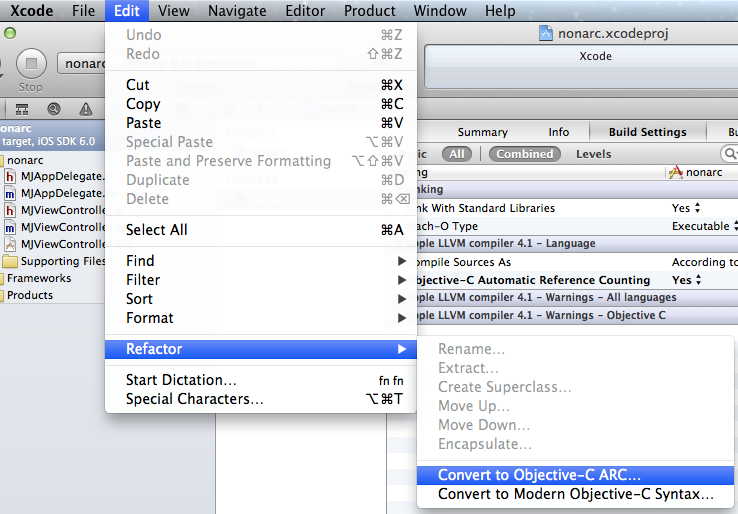Open the issue navigator warning icon
The height and width of the screenshot is (514, 738).
(85, 109)
